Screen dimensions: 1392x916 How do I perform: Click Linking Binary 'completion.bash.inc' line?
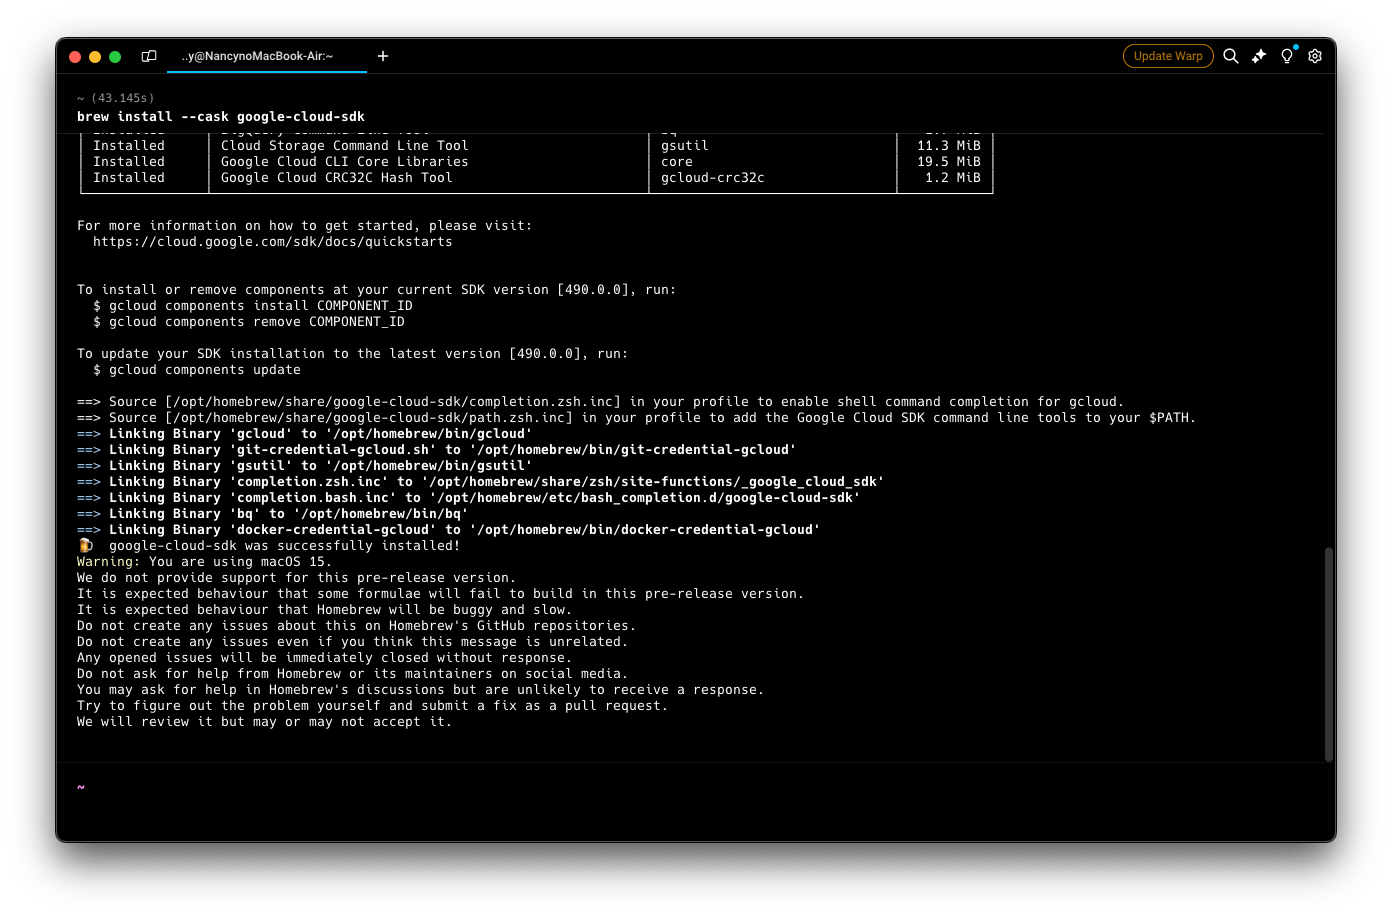click(x=469, y=498)
